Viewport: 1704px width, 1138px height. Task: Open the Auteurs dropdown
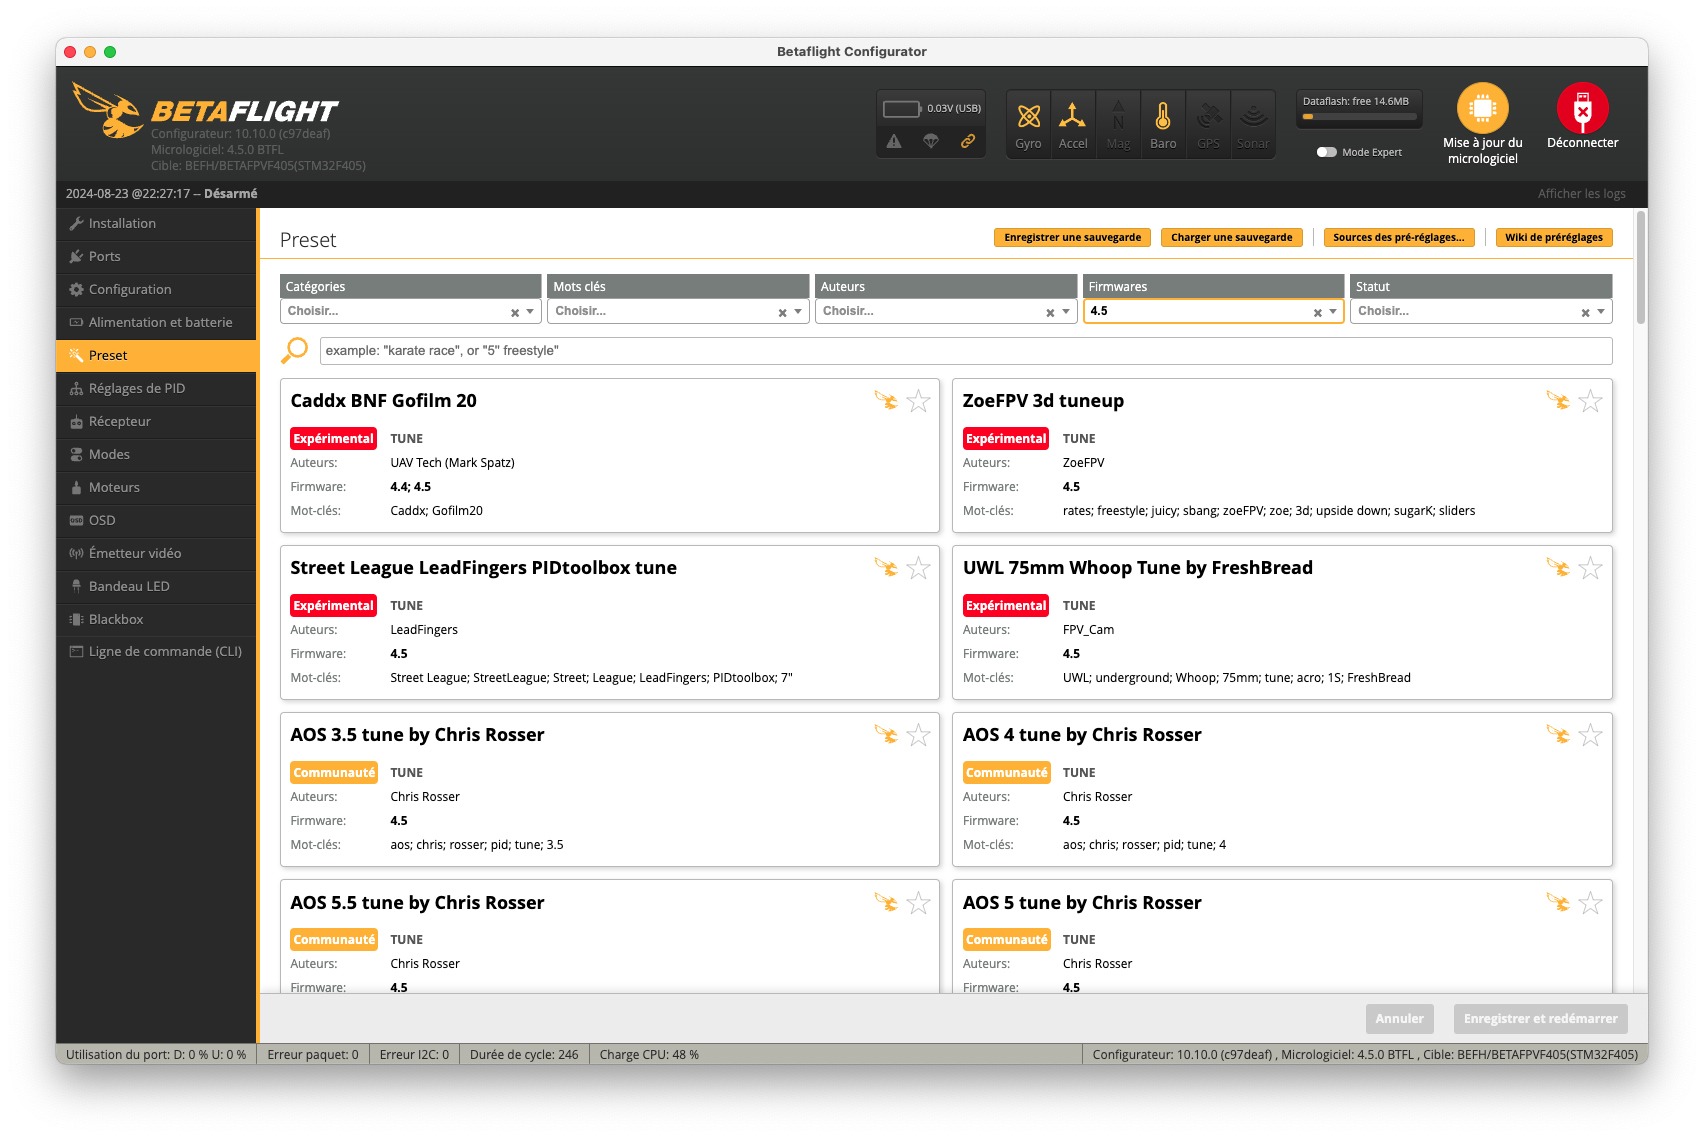(946, 311)
